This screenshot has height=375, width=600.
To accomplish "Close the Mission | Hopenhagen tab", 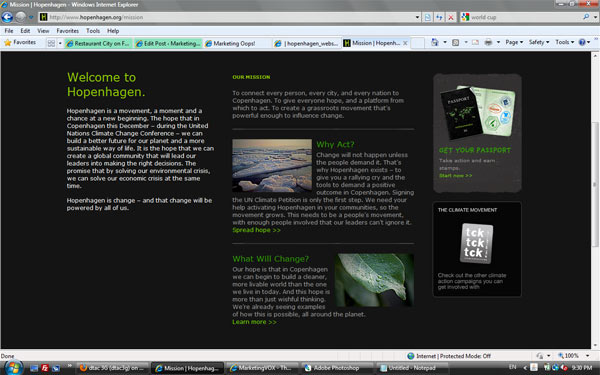I will [405, 43].
